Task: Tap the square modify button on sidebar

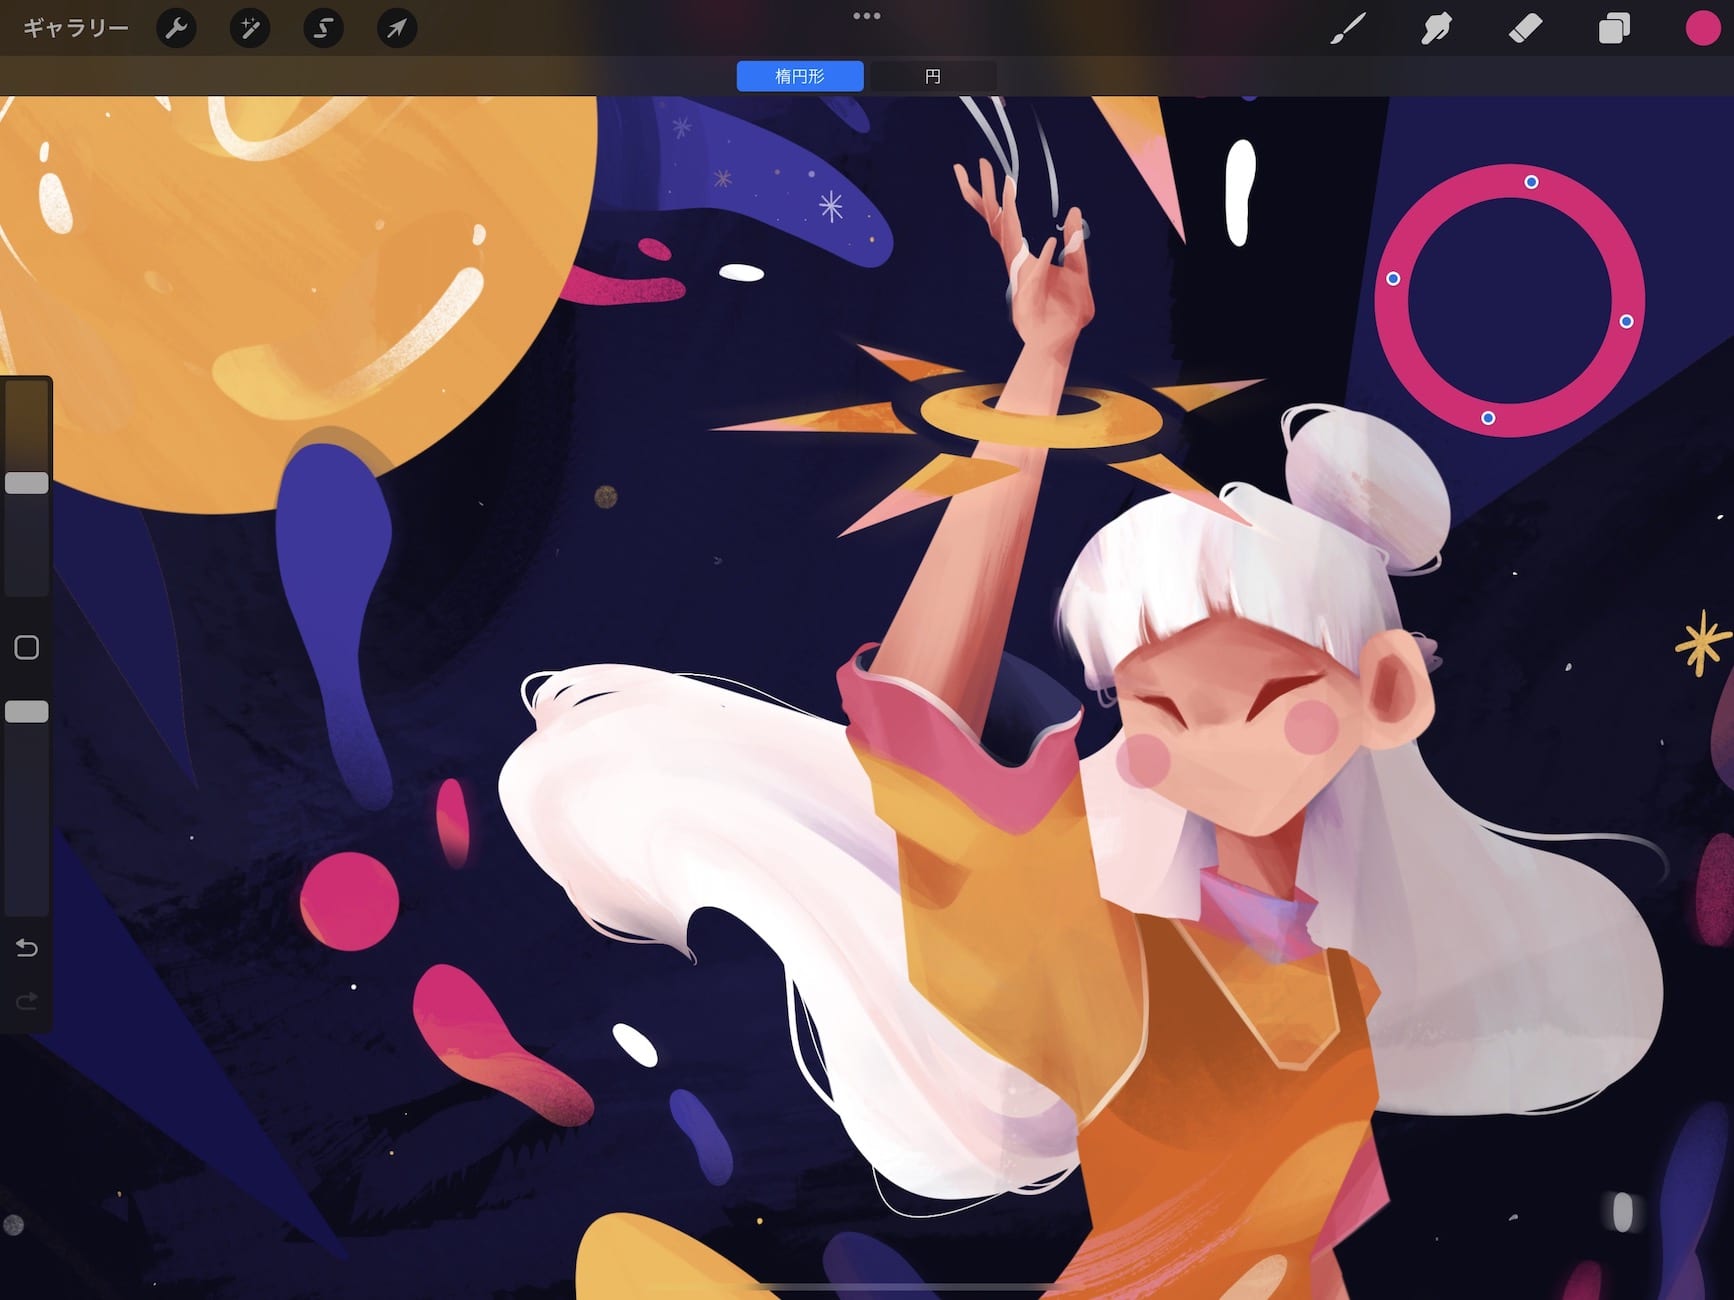Action: [27, 647]
